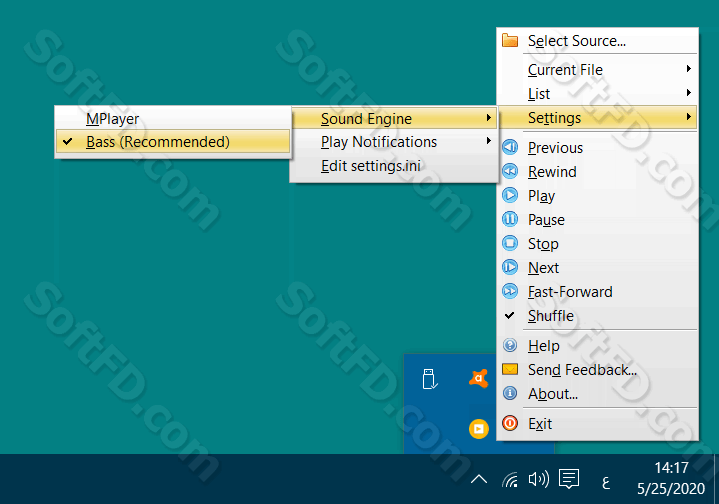Click the Rewind double-arrow icon
The width and height of the screenshot is (719, 504).
pyautogui.click(x=510, y=171)
